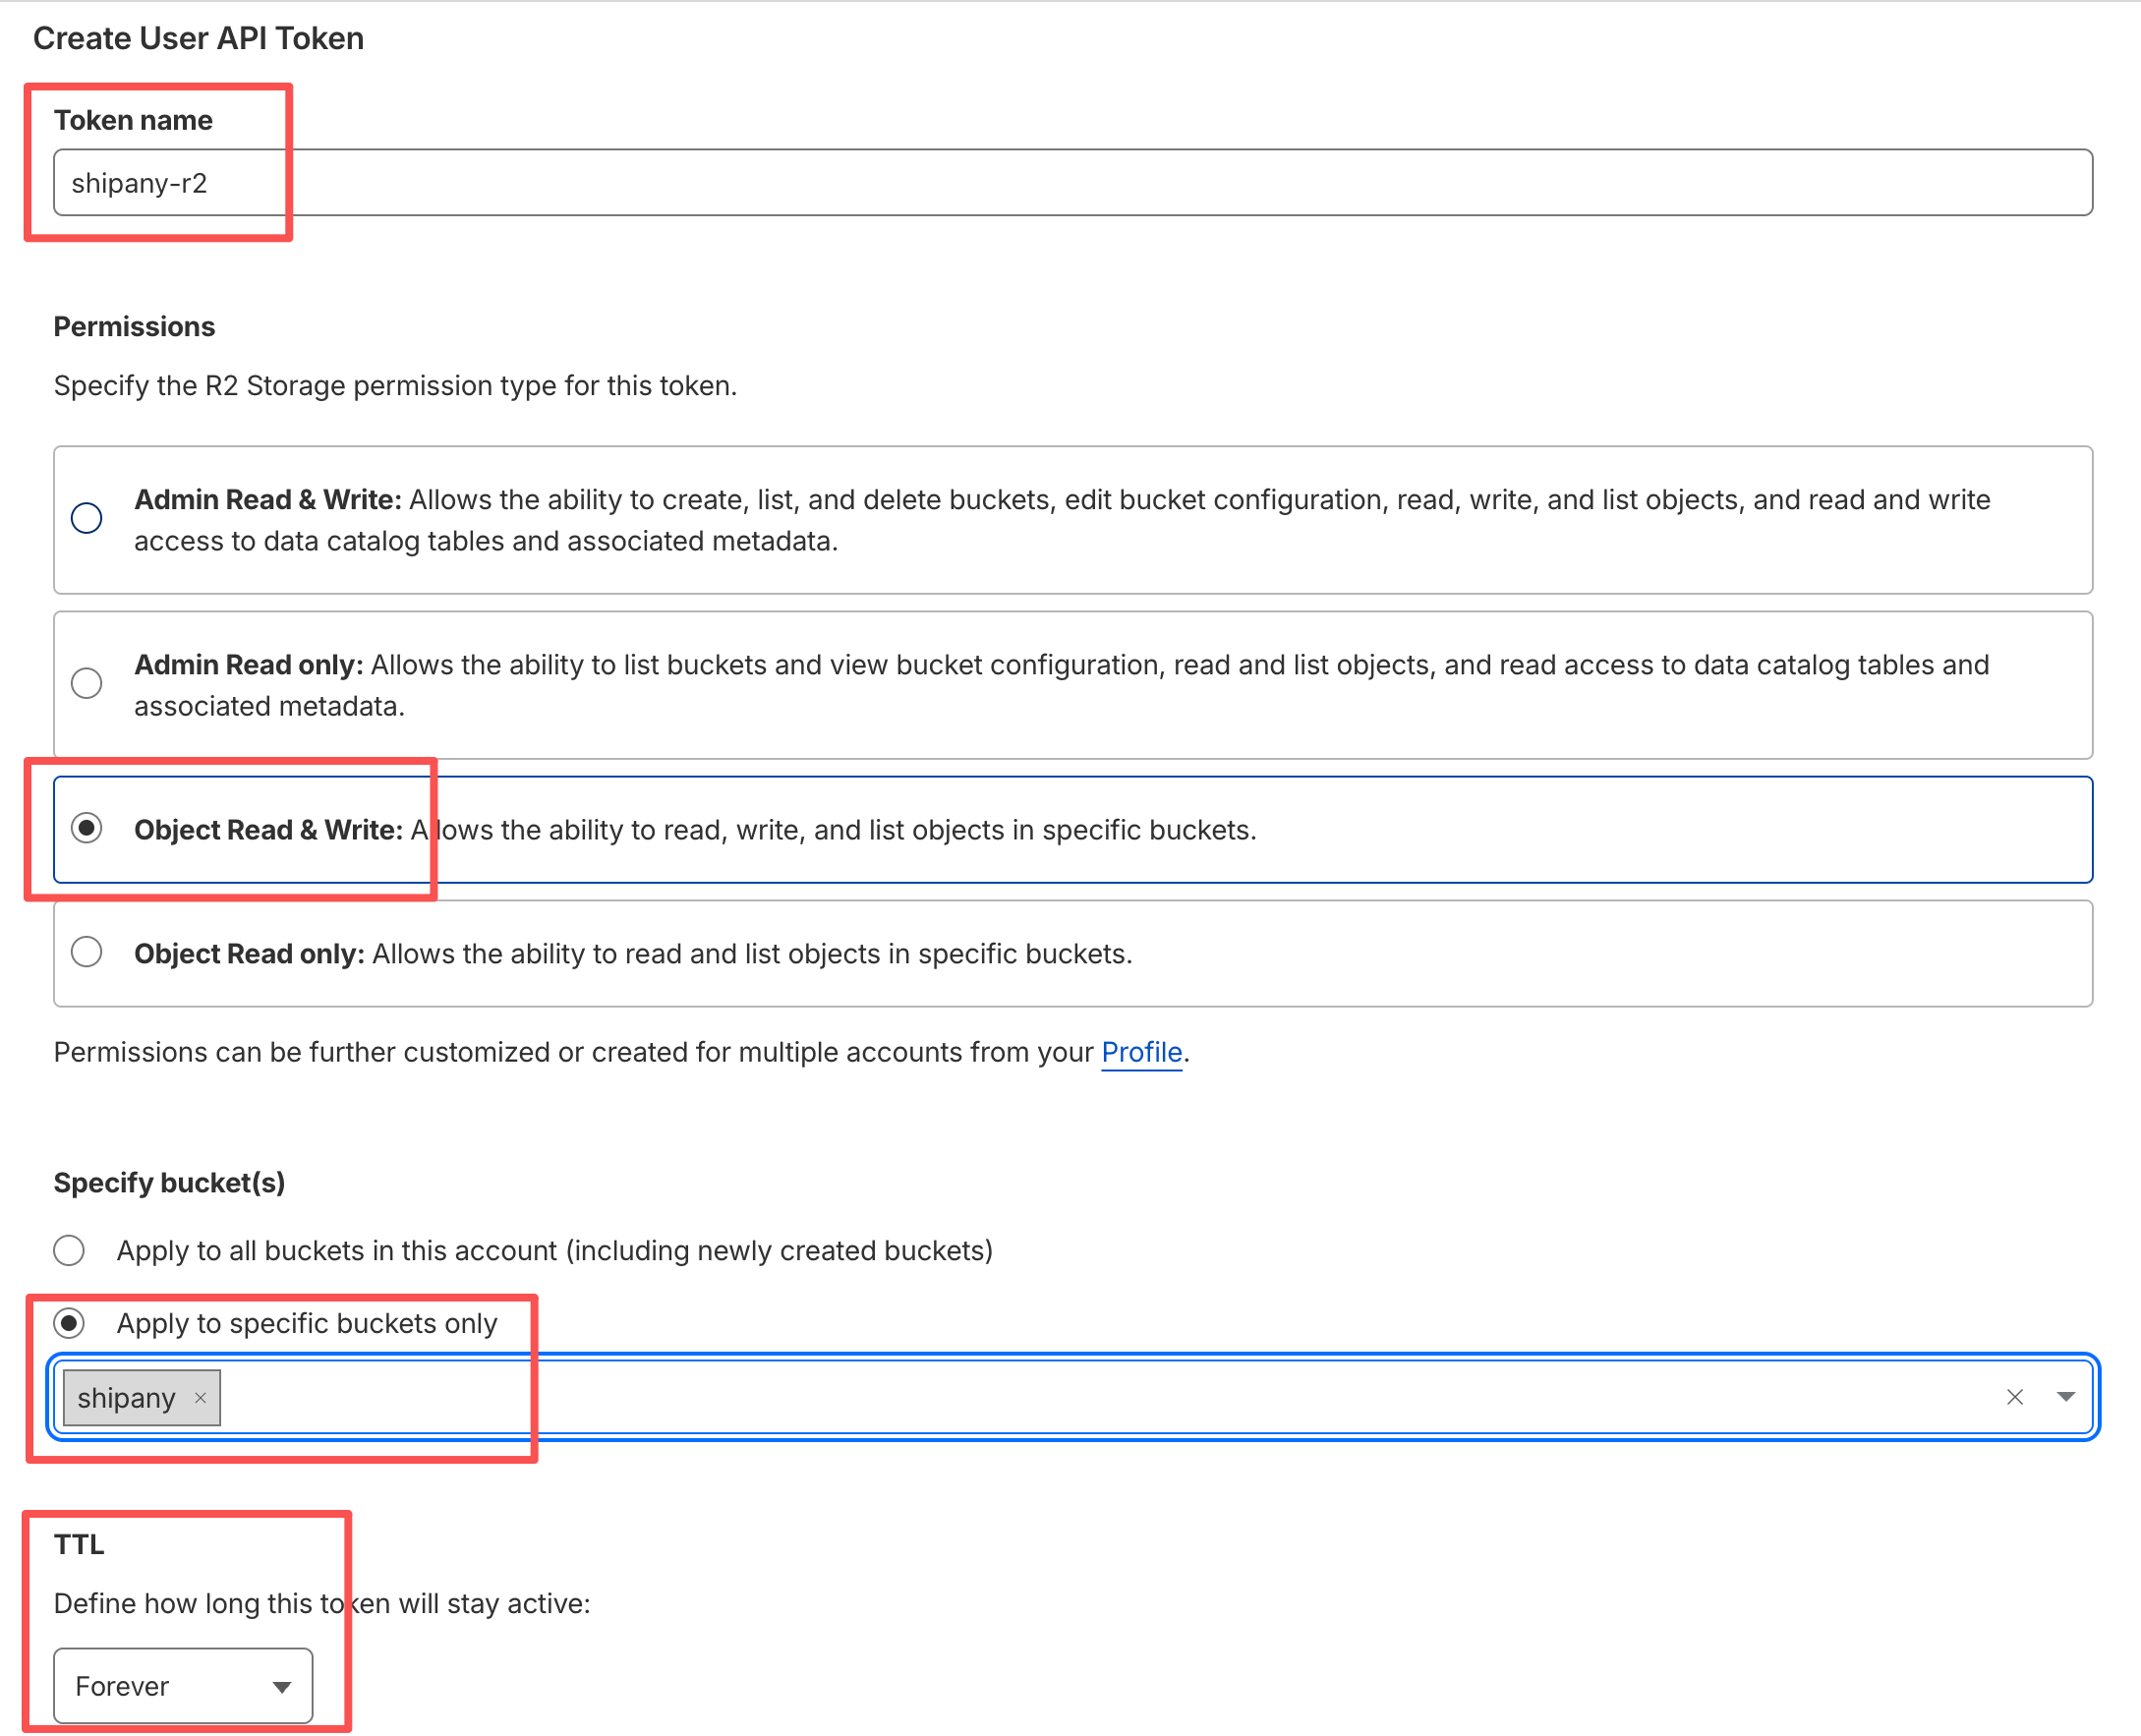
Task: Apply to all buckets in this account
Action: coord(69,1250)
